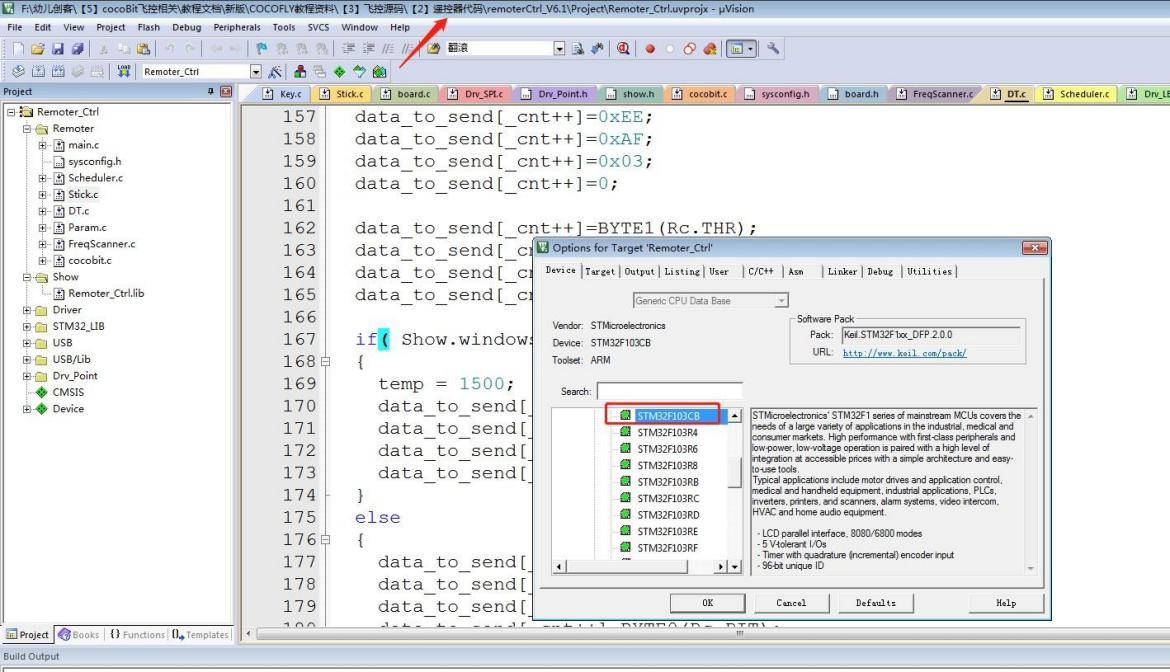Image resolution: width=1170 pixels, height=672 pixels.
Task: Click the Kill All Breakpoints icon
Action: tap(710, 49)
